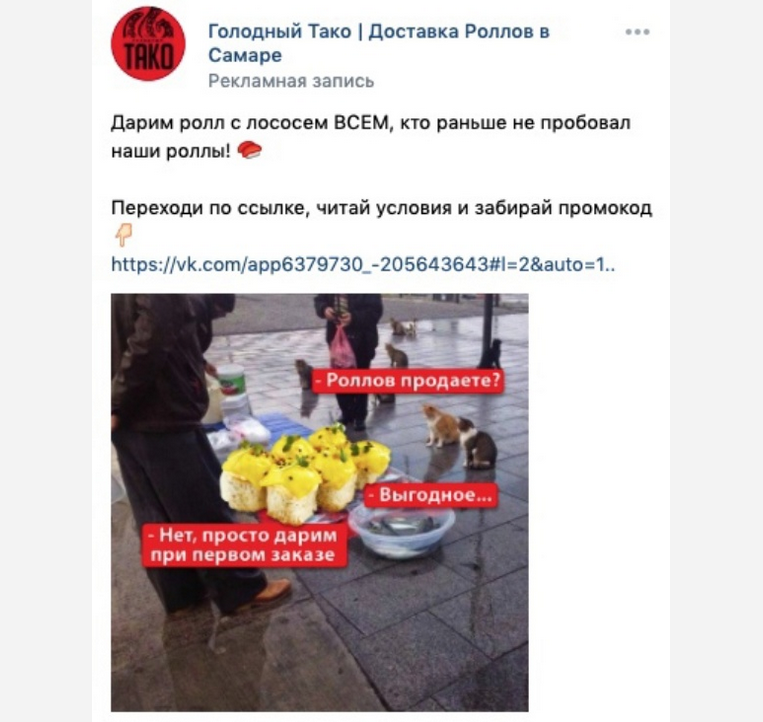The height and width of the screenshot is (722, 763).
Task: Follow the vk.com/app6379730 promo link
Action: [363, 264]
